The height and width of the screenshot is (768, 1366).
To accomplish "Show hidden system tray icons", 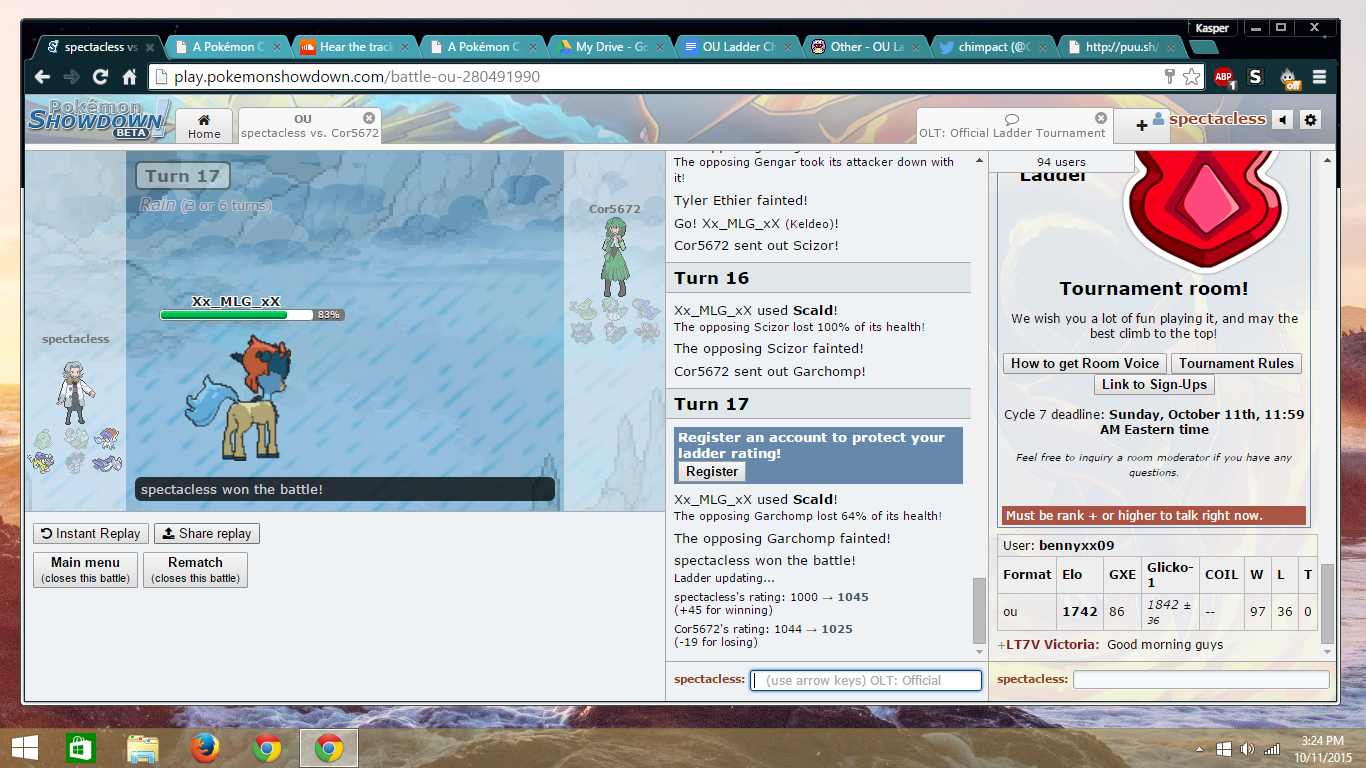I will (x=1200, y=749).
